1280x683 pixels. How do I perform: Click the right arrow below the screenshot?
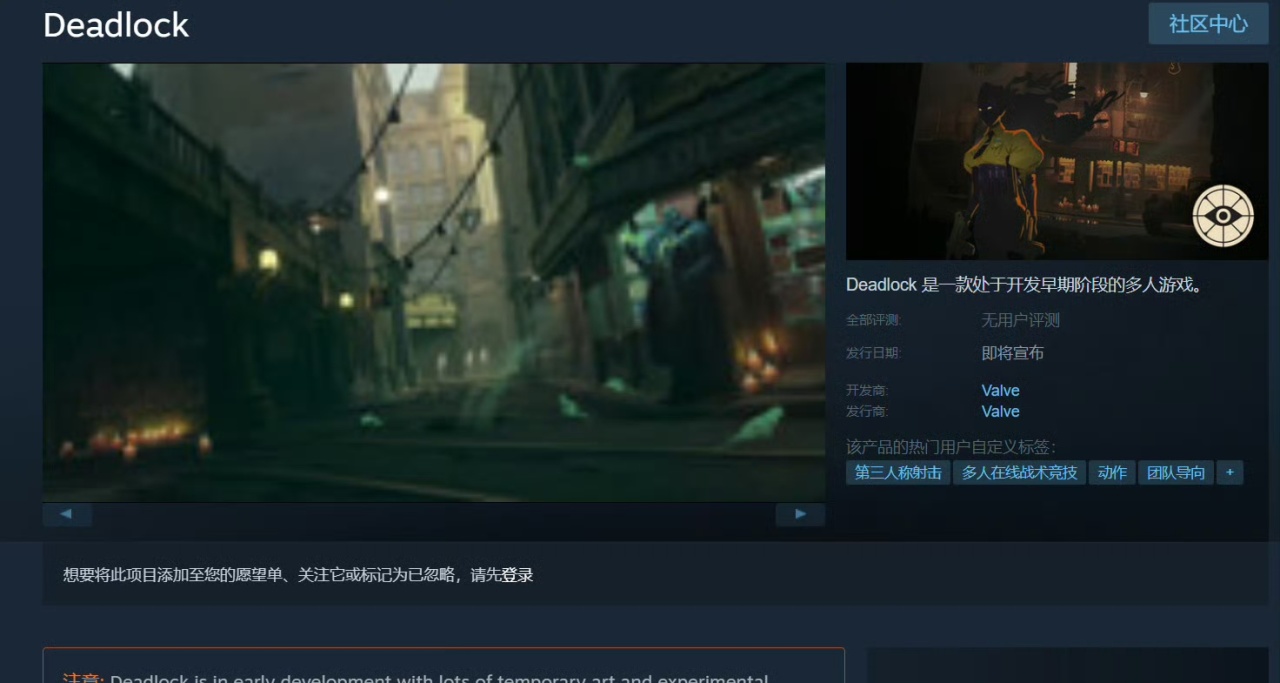tap(800, 514)
